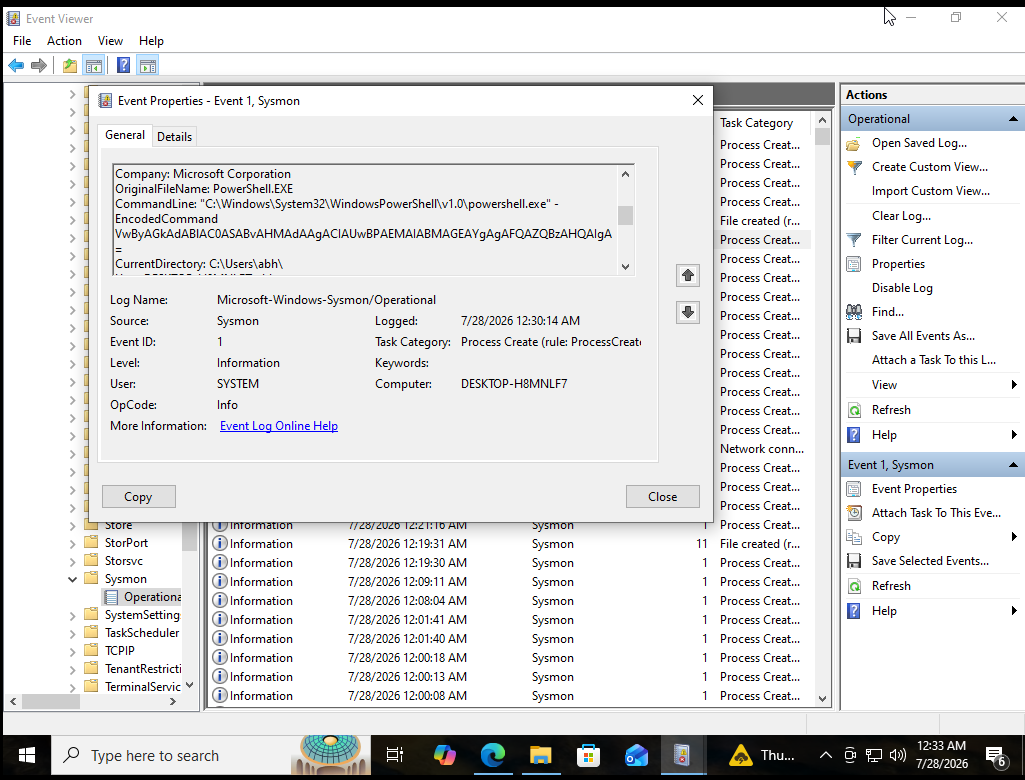Expand the StorPort tree node
The image size is (1025, 780).
click(x=73, y=543)
